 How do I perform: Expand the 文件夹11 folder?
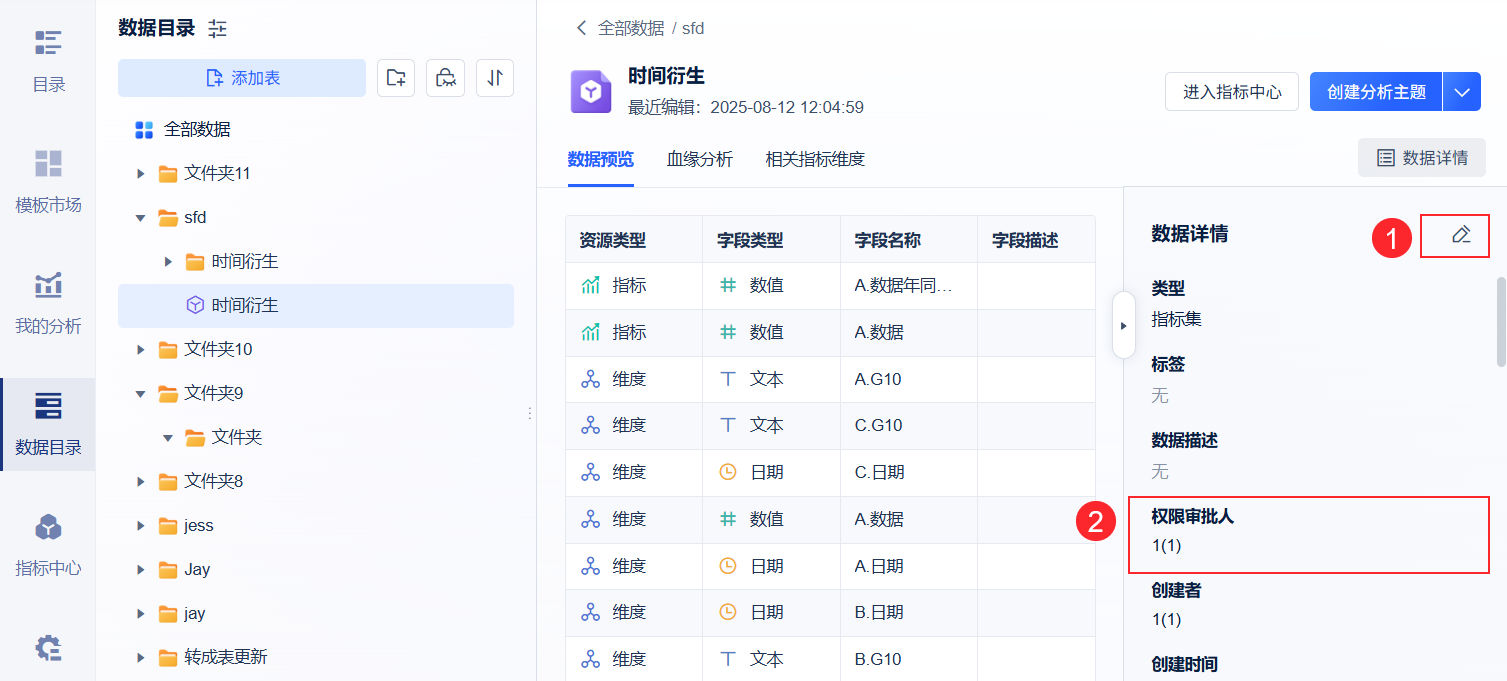[x=141, y=174]
